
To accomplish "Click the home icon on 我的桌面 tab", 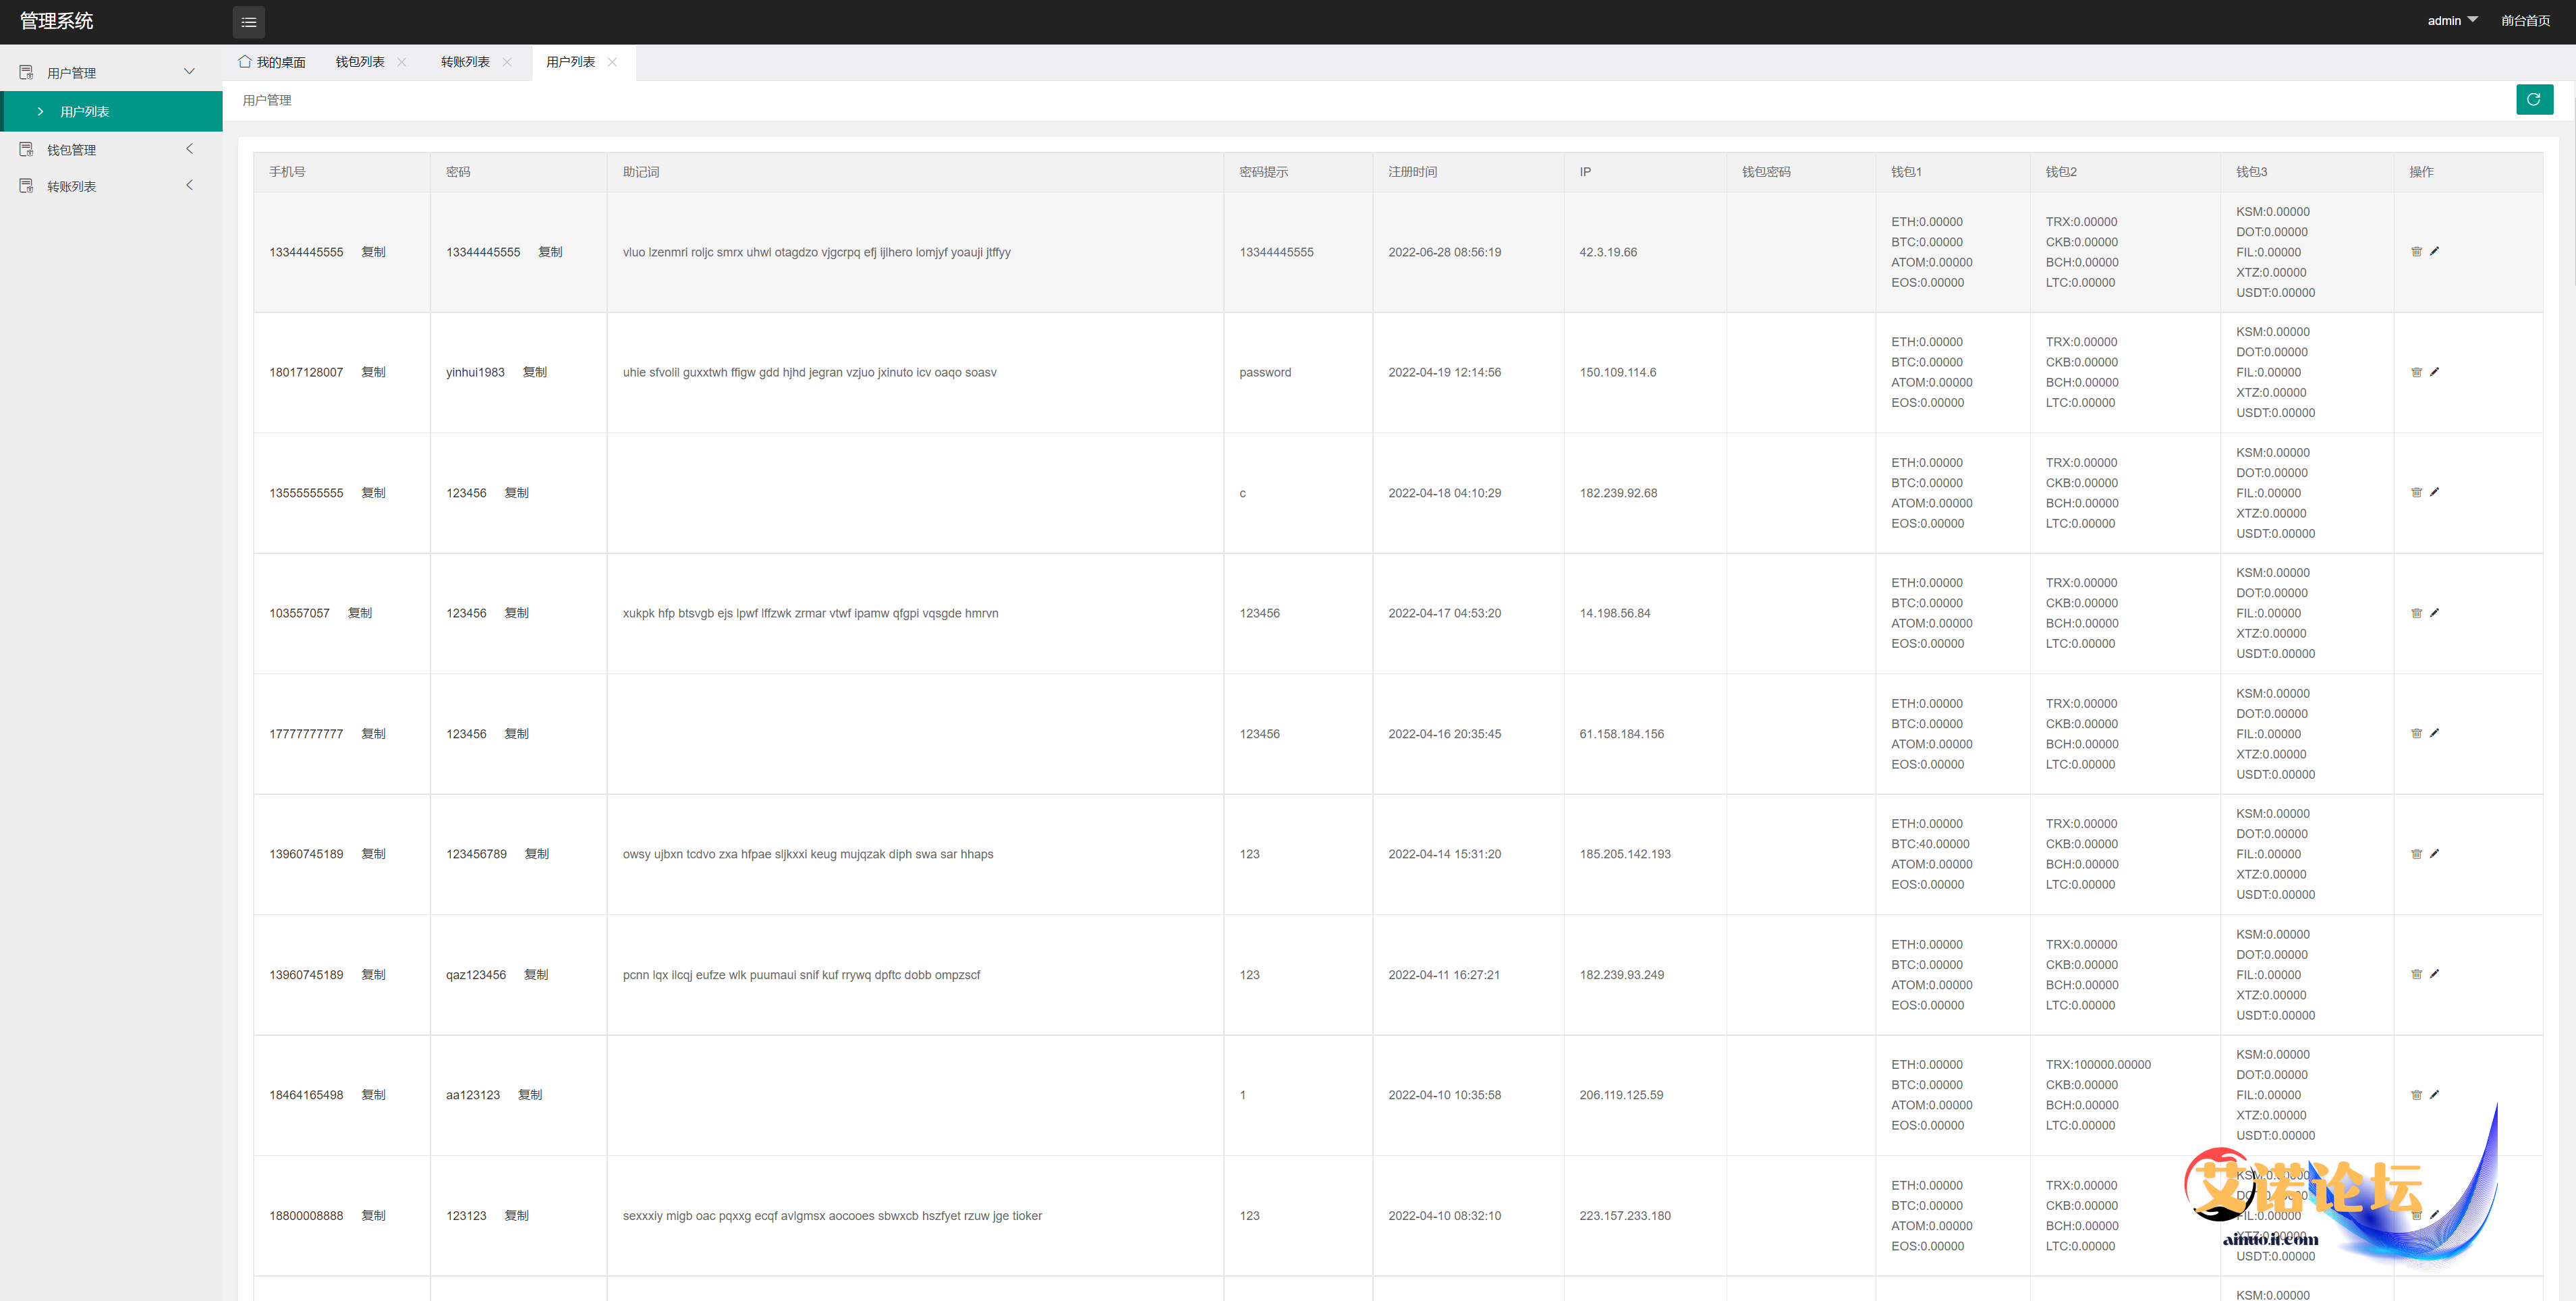I will coord(244,62).
